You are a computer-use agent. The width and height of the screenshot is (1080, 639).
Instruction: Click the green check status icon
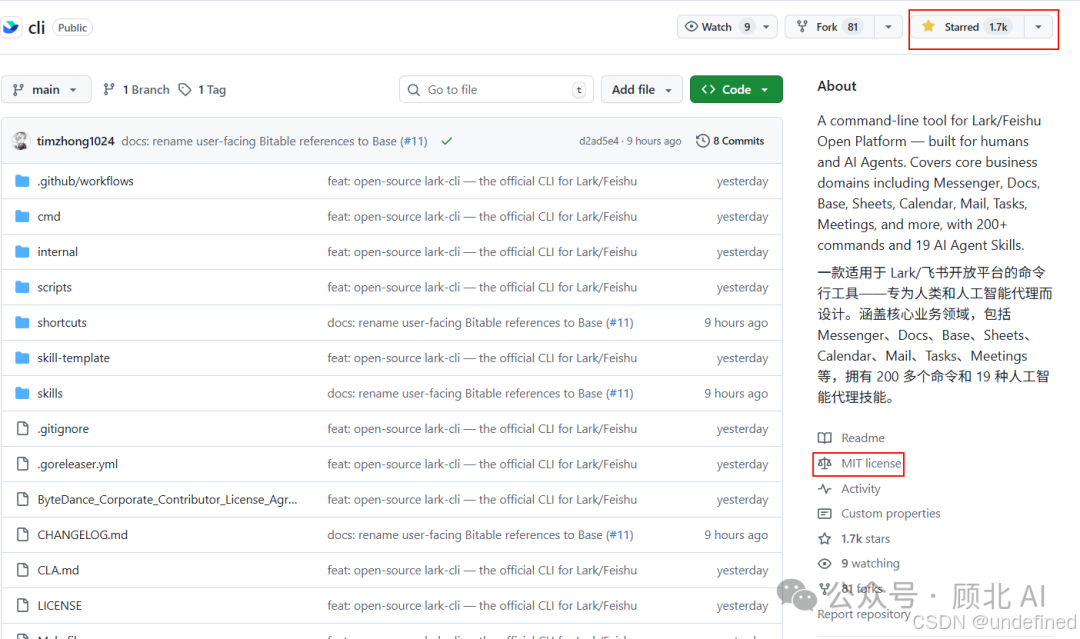tap(447, 141)
